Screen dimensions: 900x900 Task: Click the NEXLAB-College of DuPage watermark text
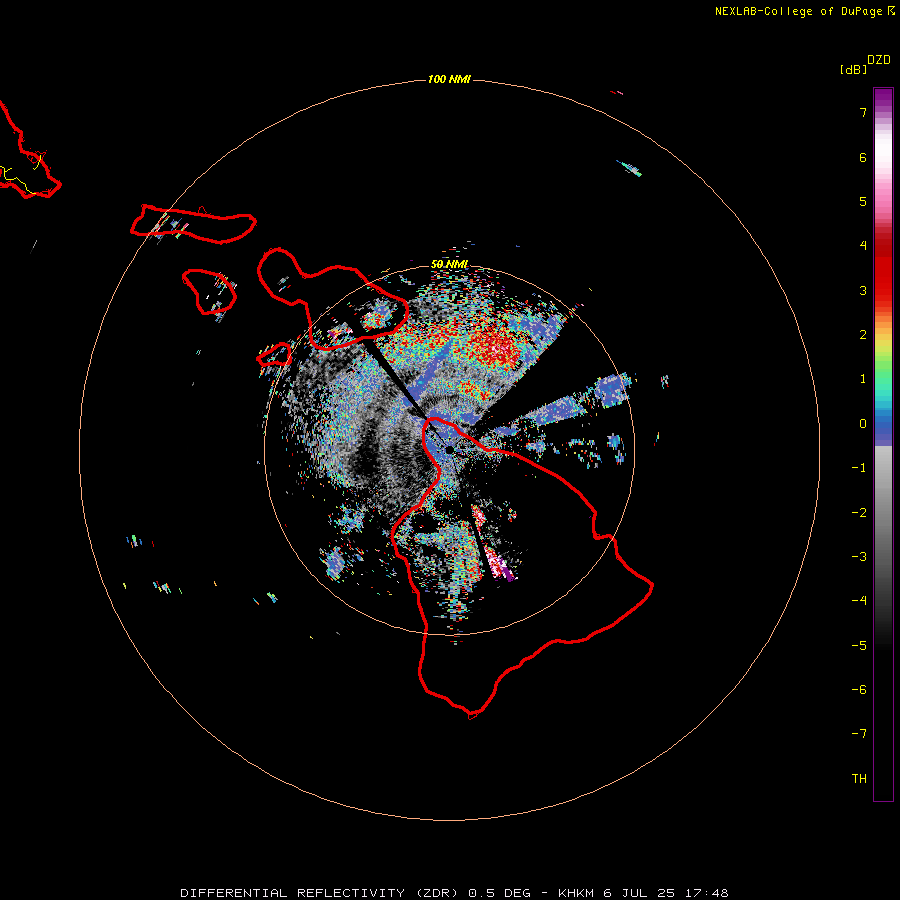(798, 11)
